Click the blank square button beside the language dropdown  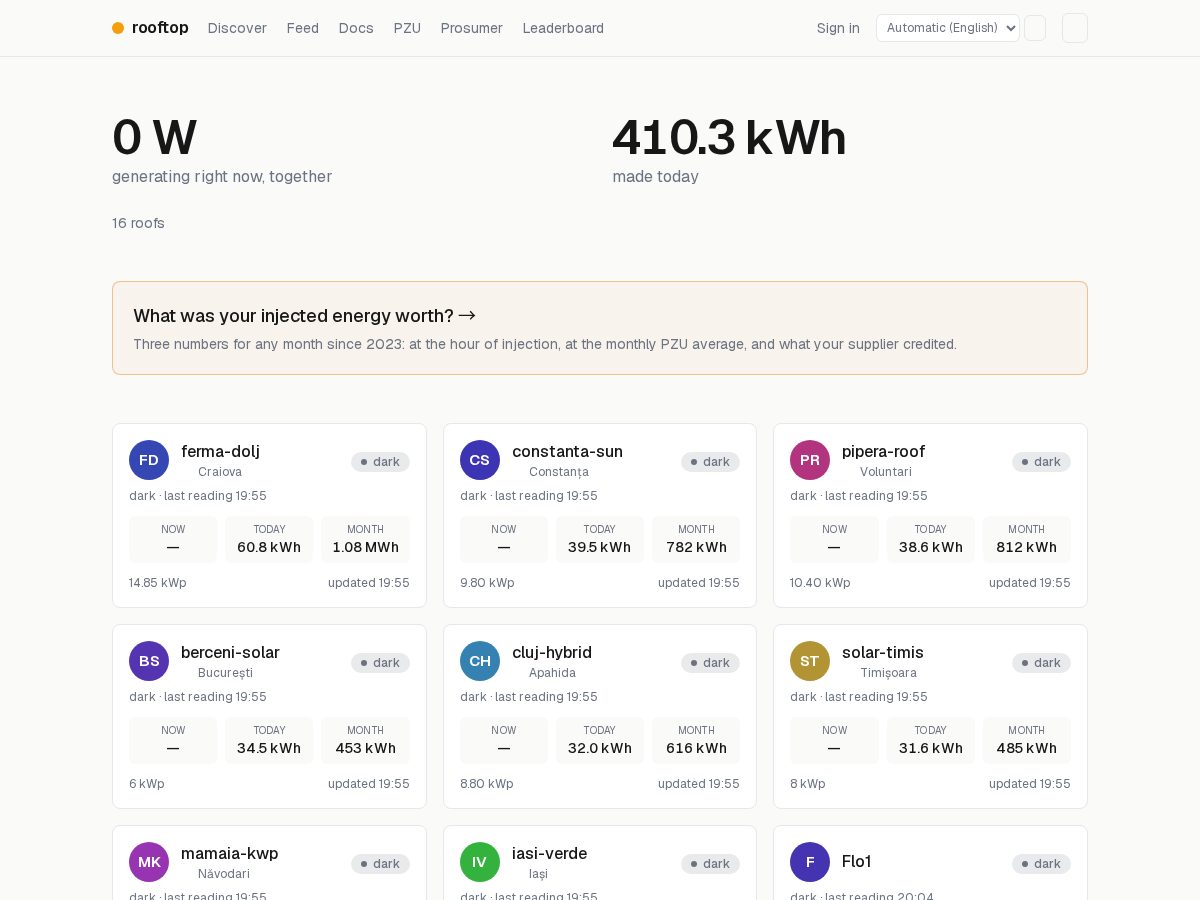1035,28
